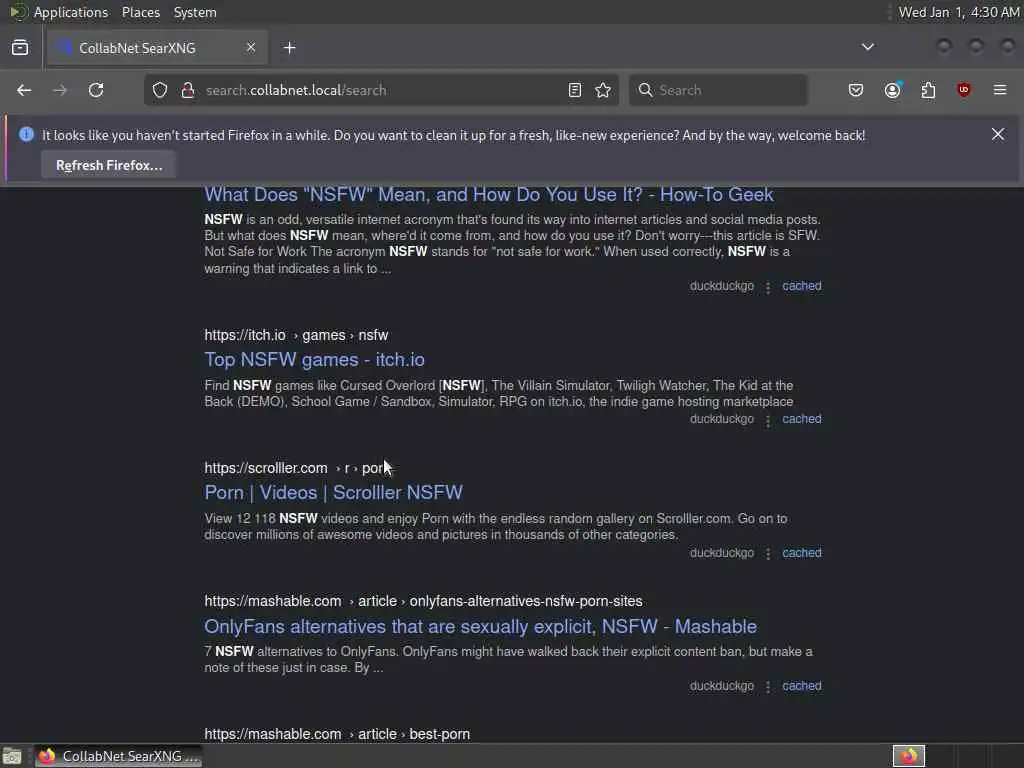Screen dimensions: 1024x768
Task: Reload the current search page
Action: 96,90
